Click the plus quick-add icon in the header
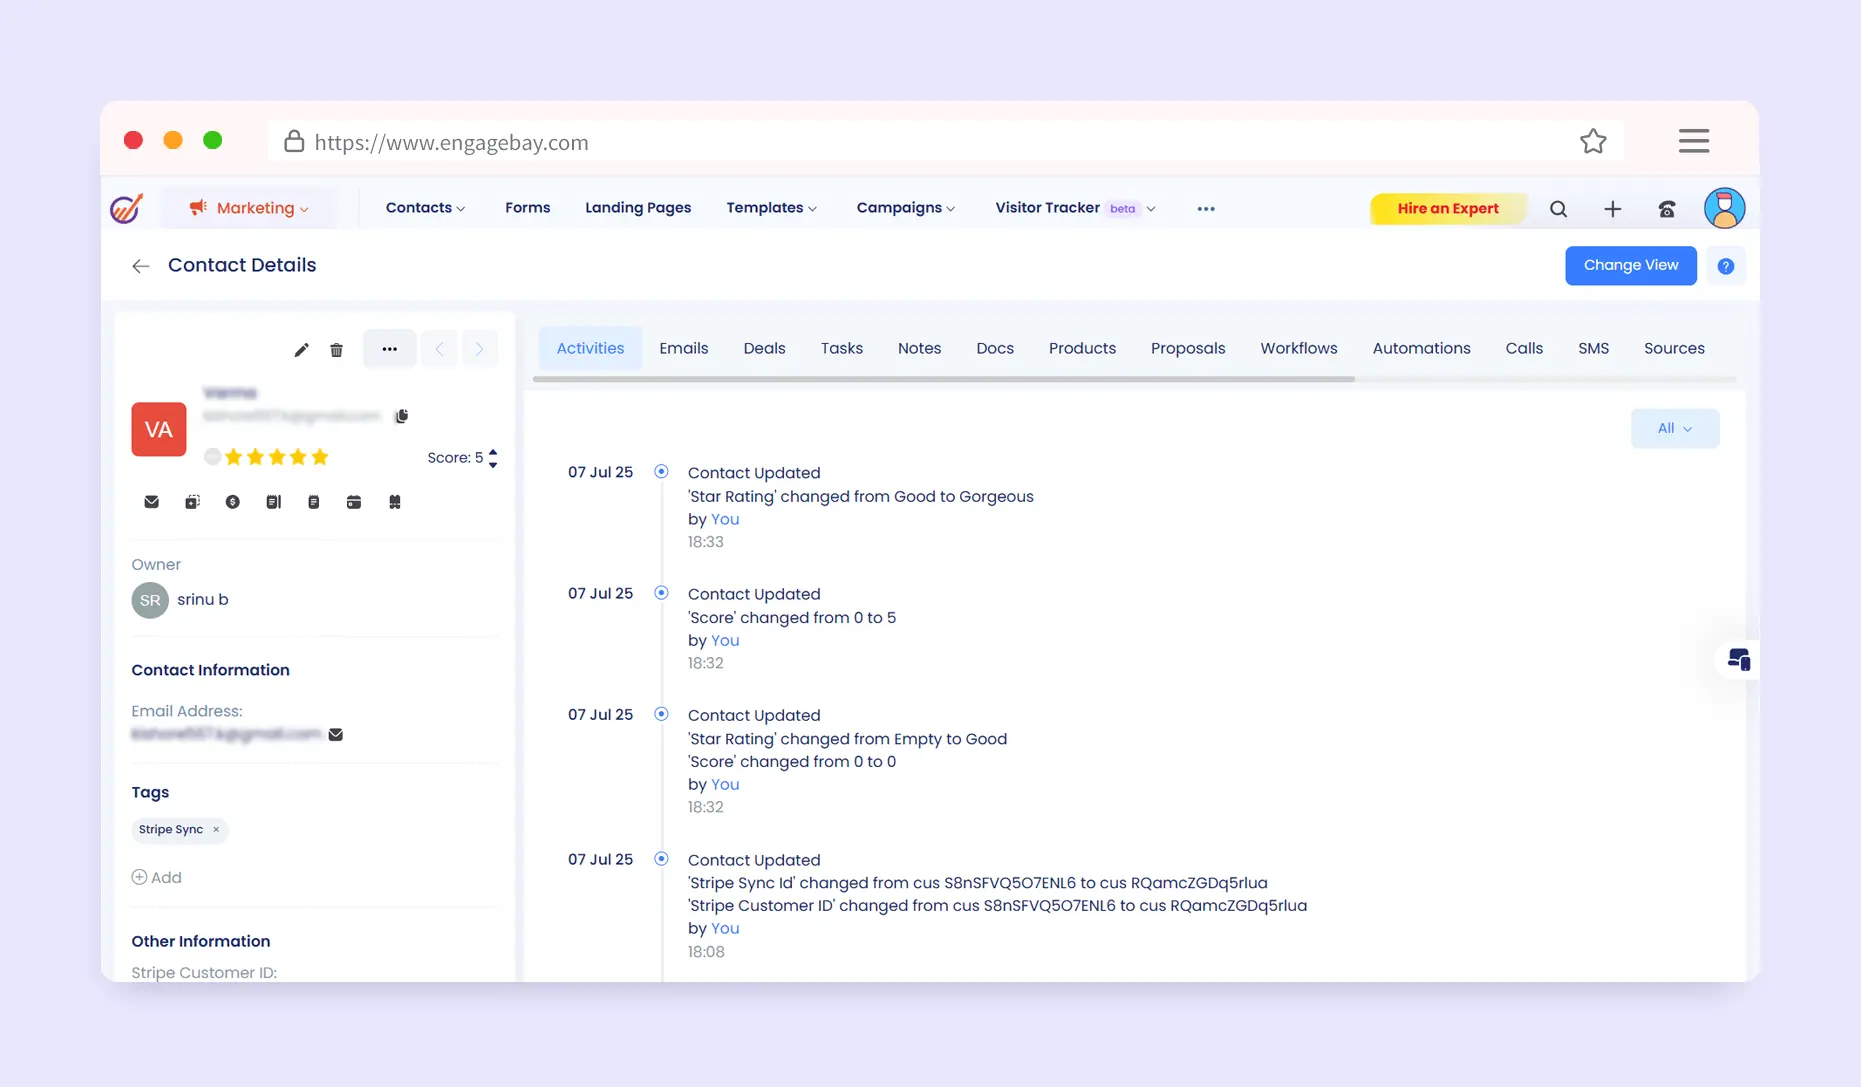The image size is (1861, 1087). (x=1612, y=209)
